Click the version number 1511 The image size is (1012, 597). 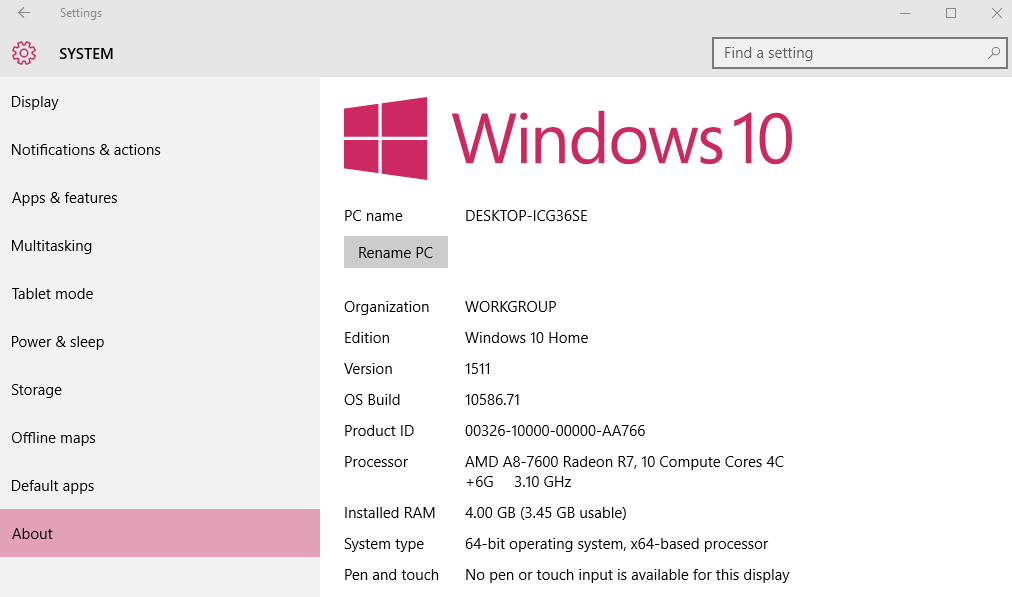tap(478, 369)
